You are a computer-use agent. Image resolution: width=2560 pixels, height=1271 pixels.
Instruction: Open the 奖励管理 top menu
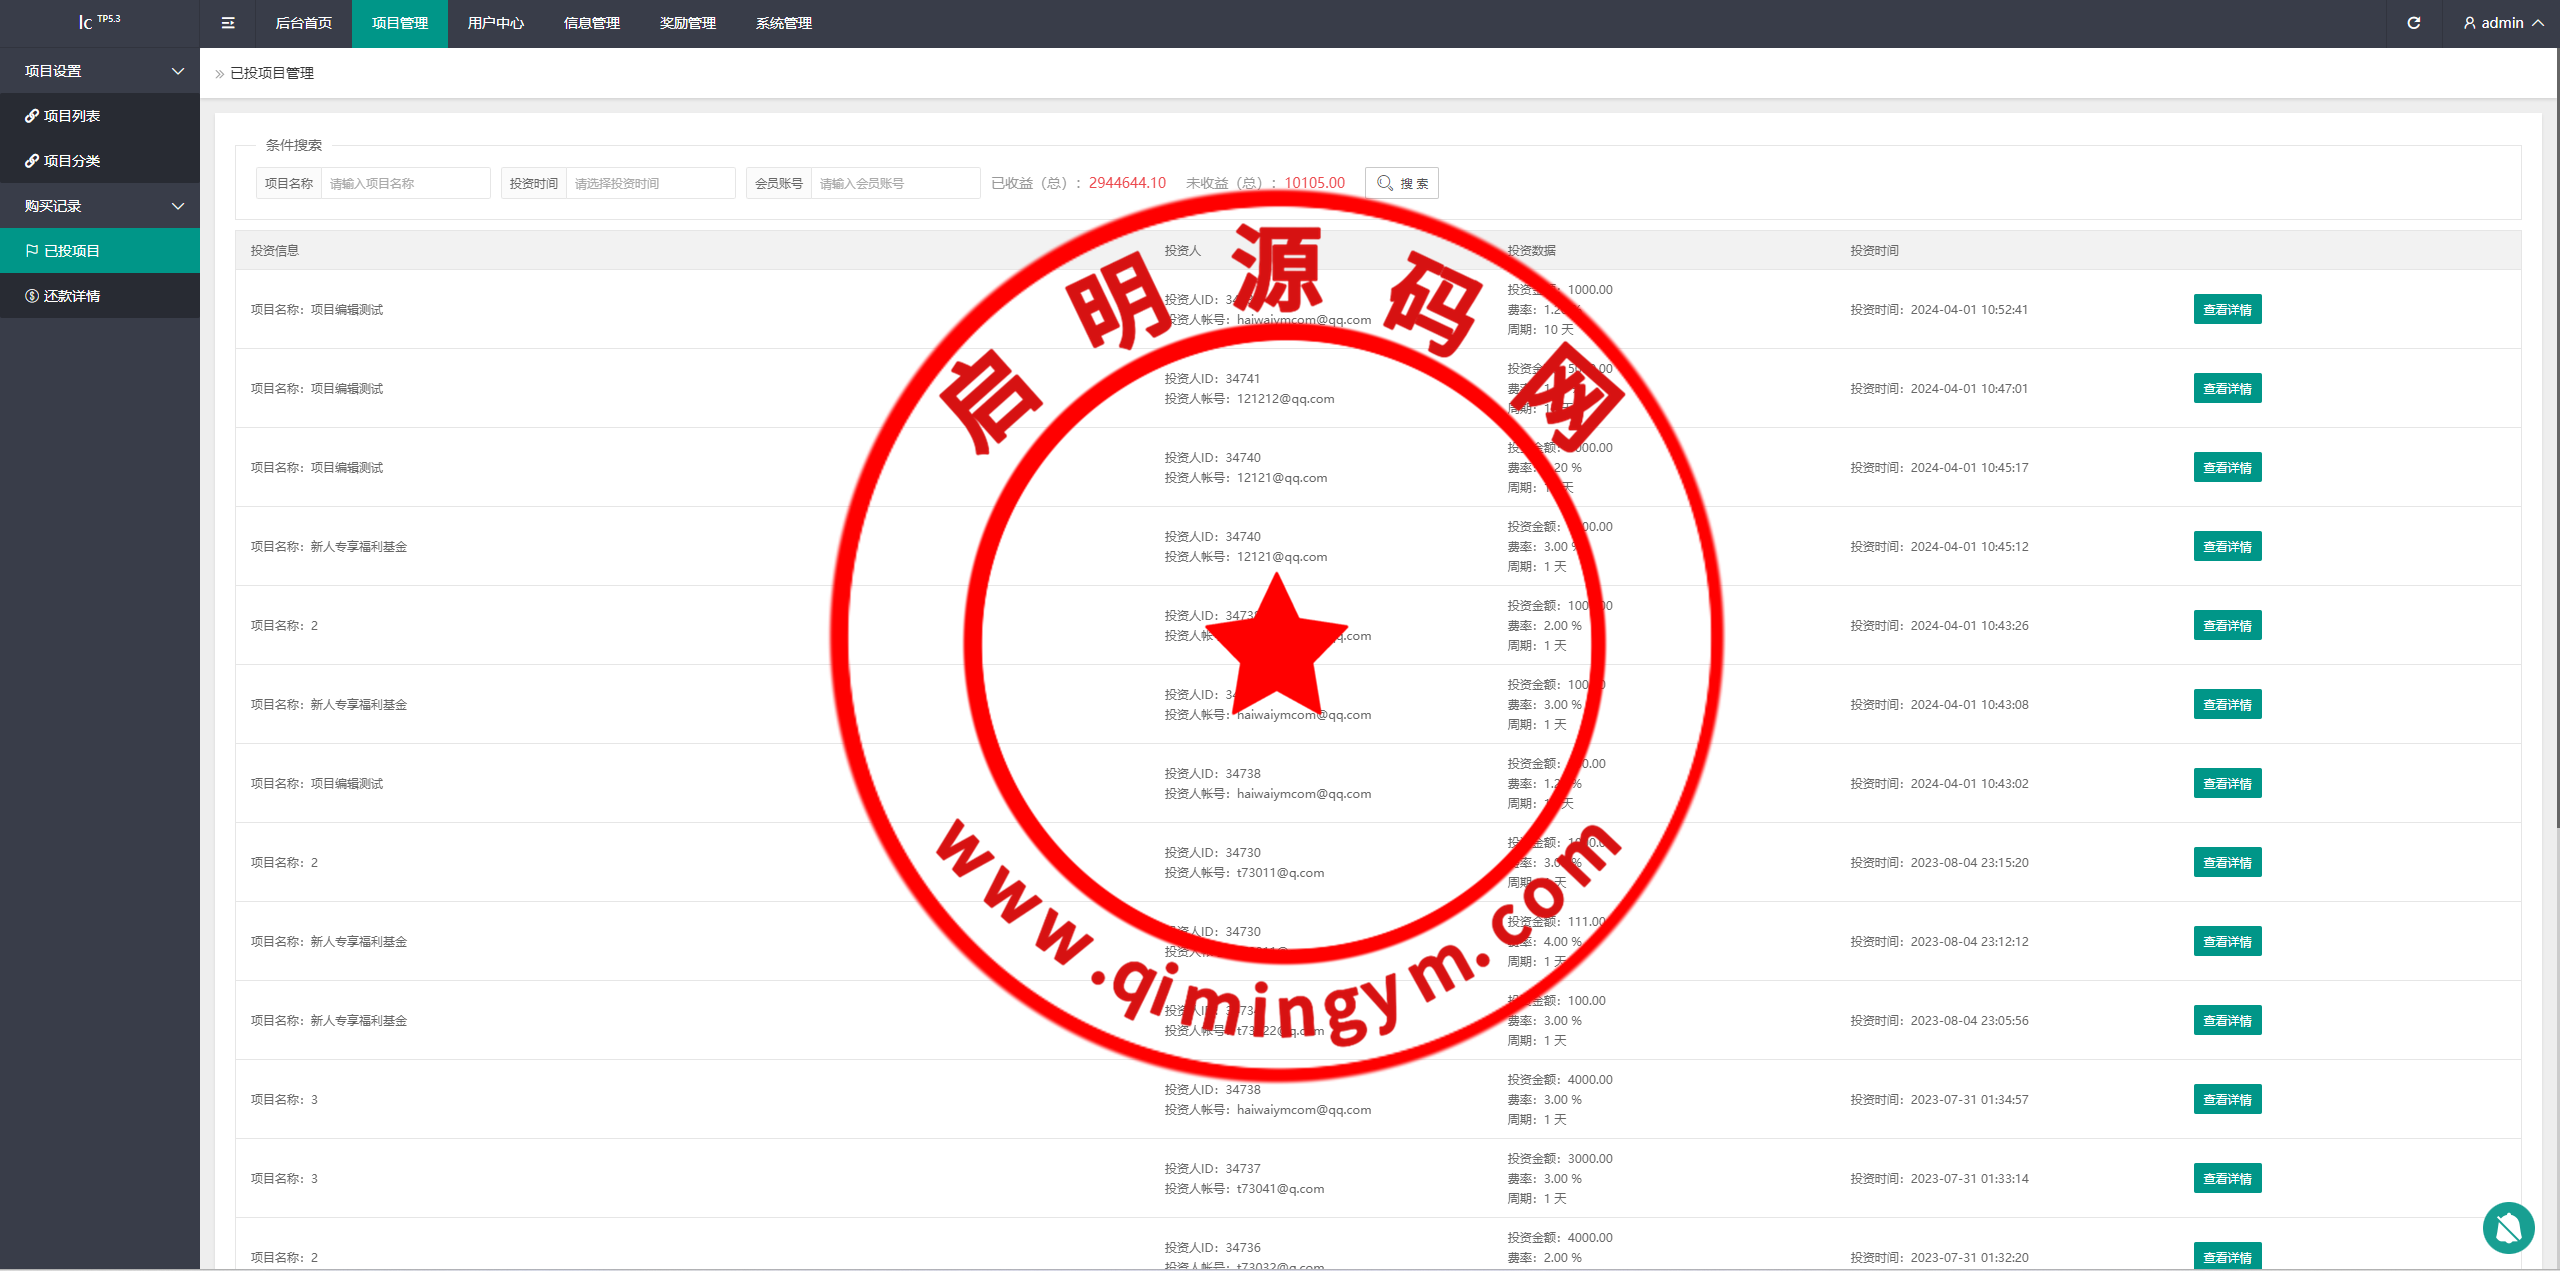(x=687, y=23)
